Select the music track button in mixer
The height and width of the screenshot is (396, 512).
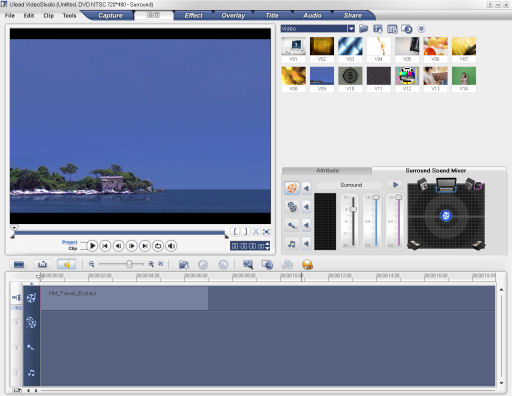(292, 244)
